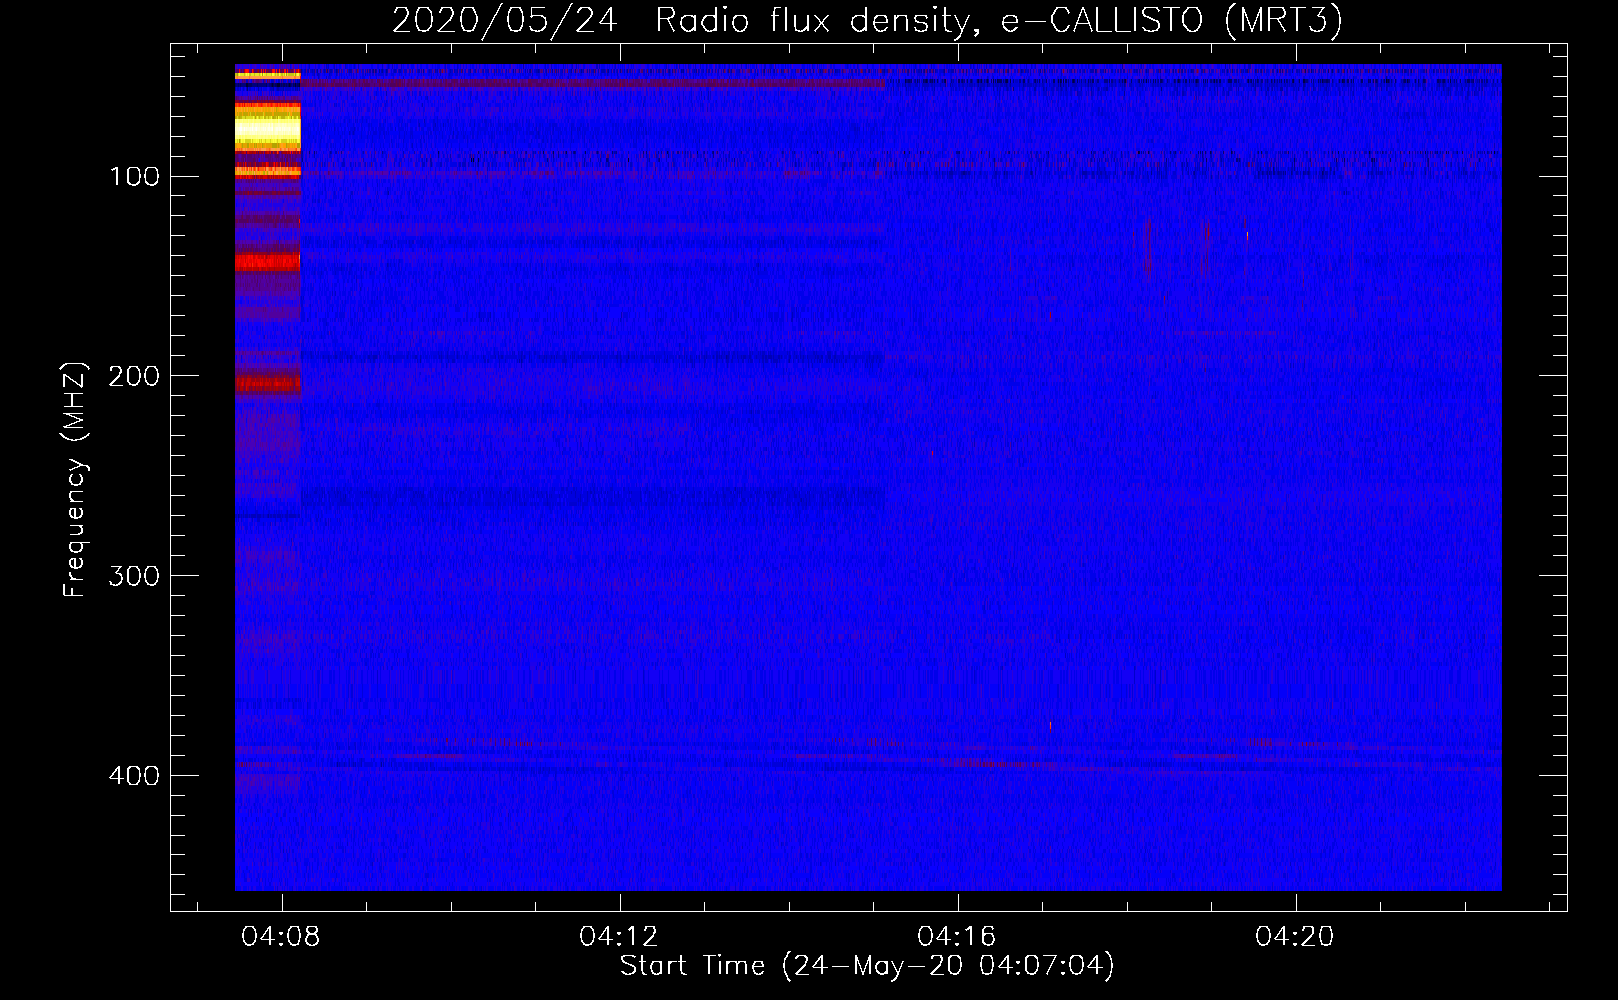The height and width of the screenshot is (1000, 1618).
Task: Click the plot title '2020/05/24 Radio flux density, e-CALLISTO (MRT3)'
Action: click(x=867, y=20)
